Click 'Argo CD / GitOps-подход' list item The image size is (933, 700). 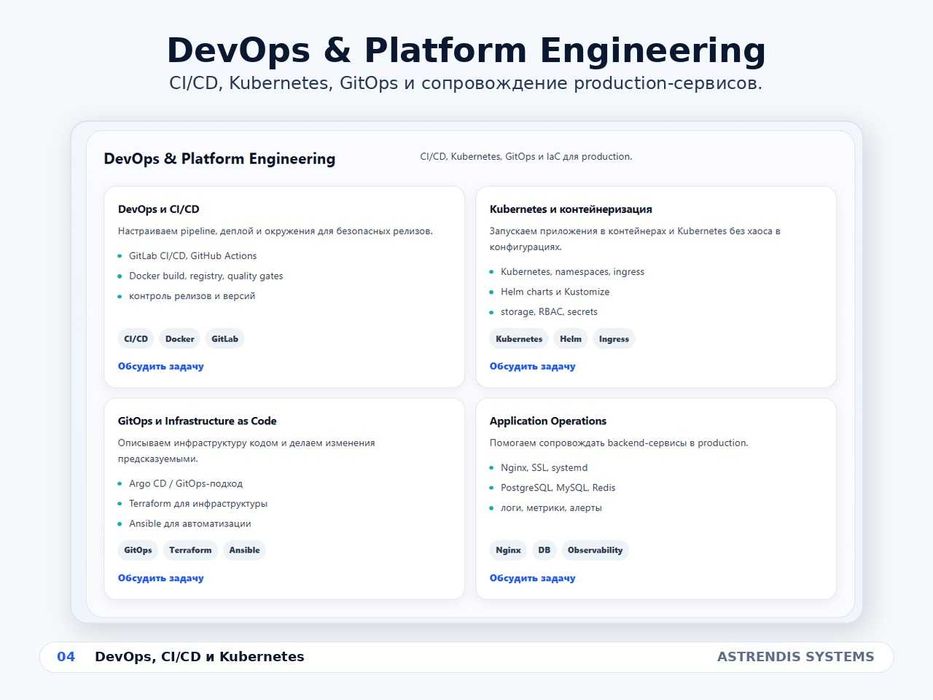[x=186, y=484]
